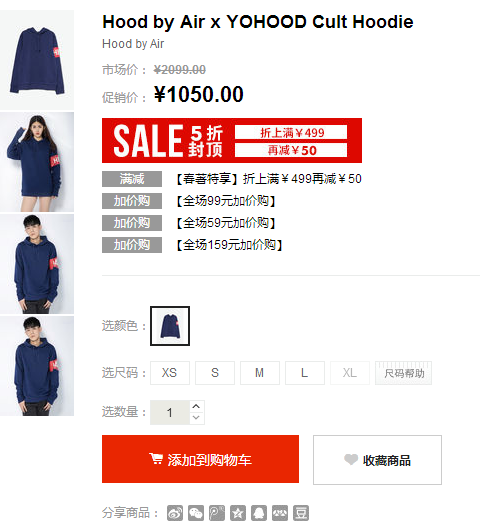Screen dimensions: 480x526
Task: Select size M
Action: point(260,373)
